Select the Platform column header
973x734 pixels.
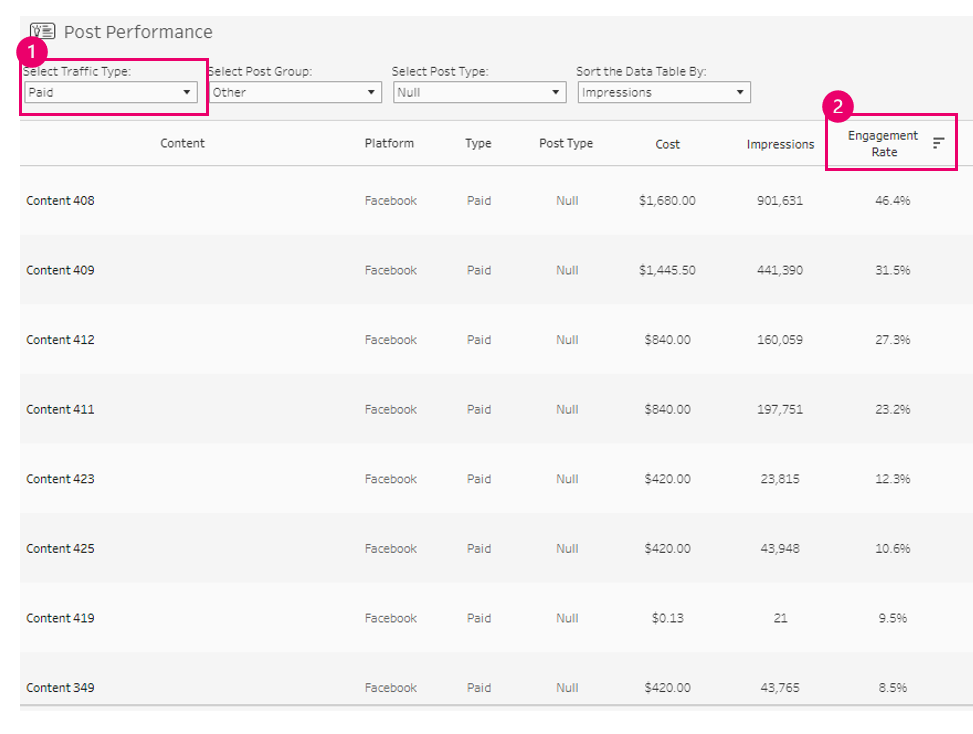coord(389,143)
